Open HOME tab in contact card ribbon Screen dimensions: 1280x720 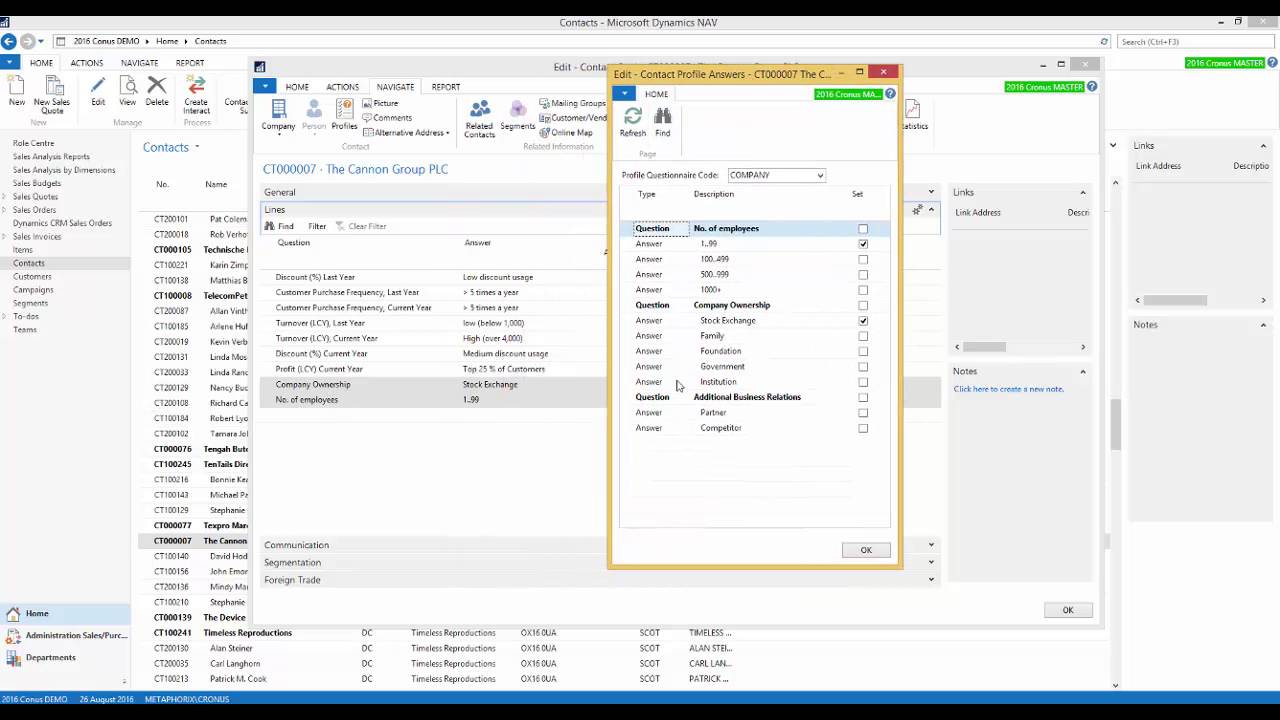[x=297, y=87]
